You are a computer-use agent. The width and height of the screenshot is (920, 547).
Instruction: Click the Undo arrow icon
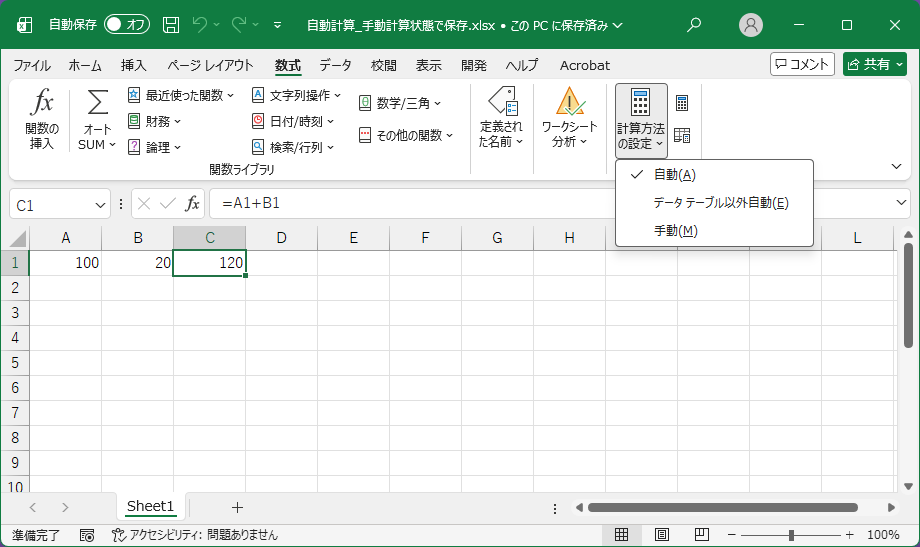click(199, 25)
